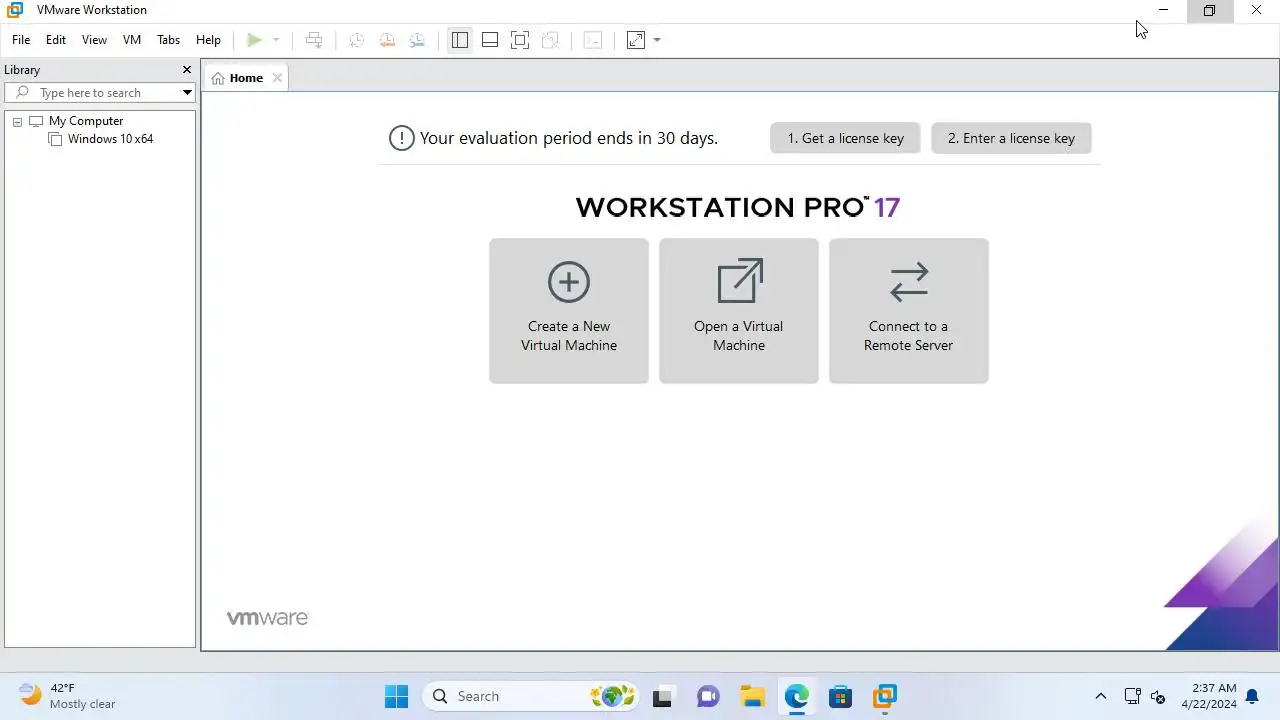The image size is (1280, 720).
Task: Select My Computer in the library
Action: tap(86, 121)
